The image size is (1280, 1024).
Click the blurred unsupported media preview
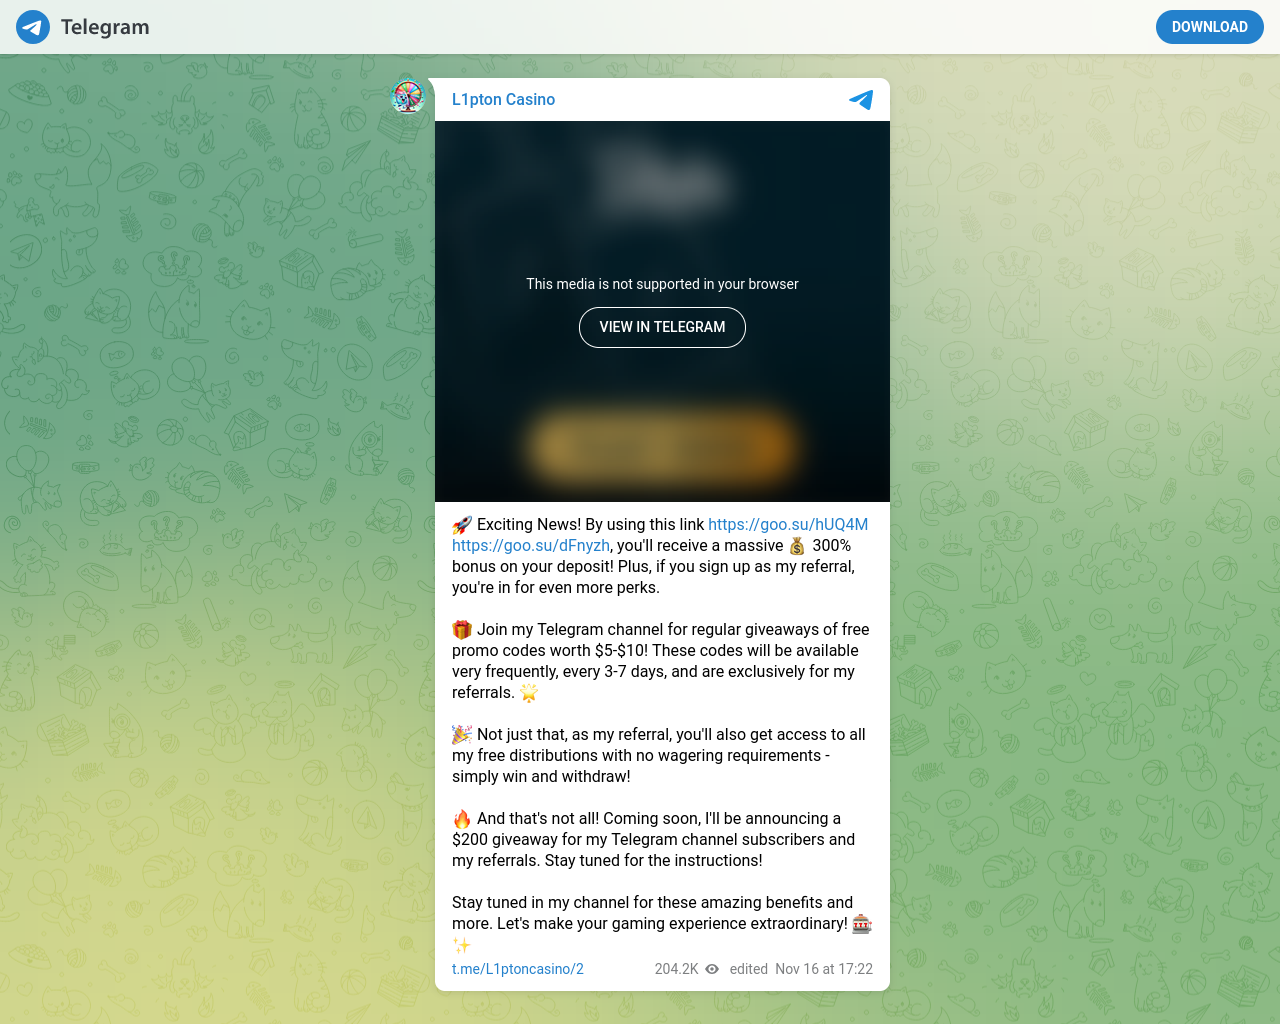tap(662, 311)
